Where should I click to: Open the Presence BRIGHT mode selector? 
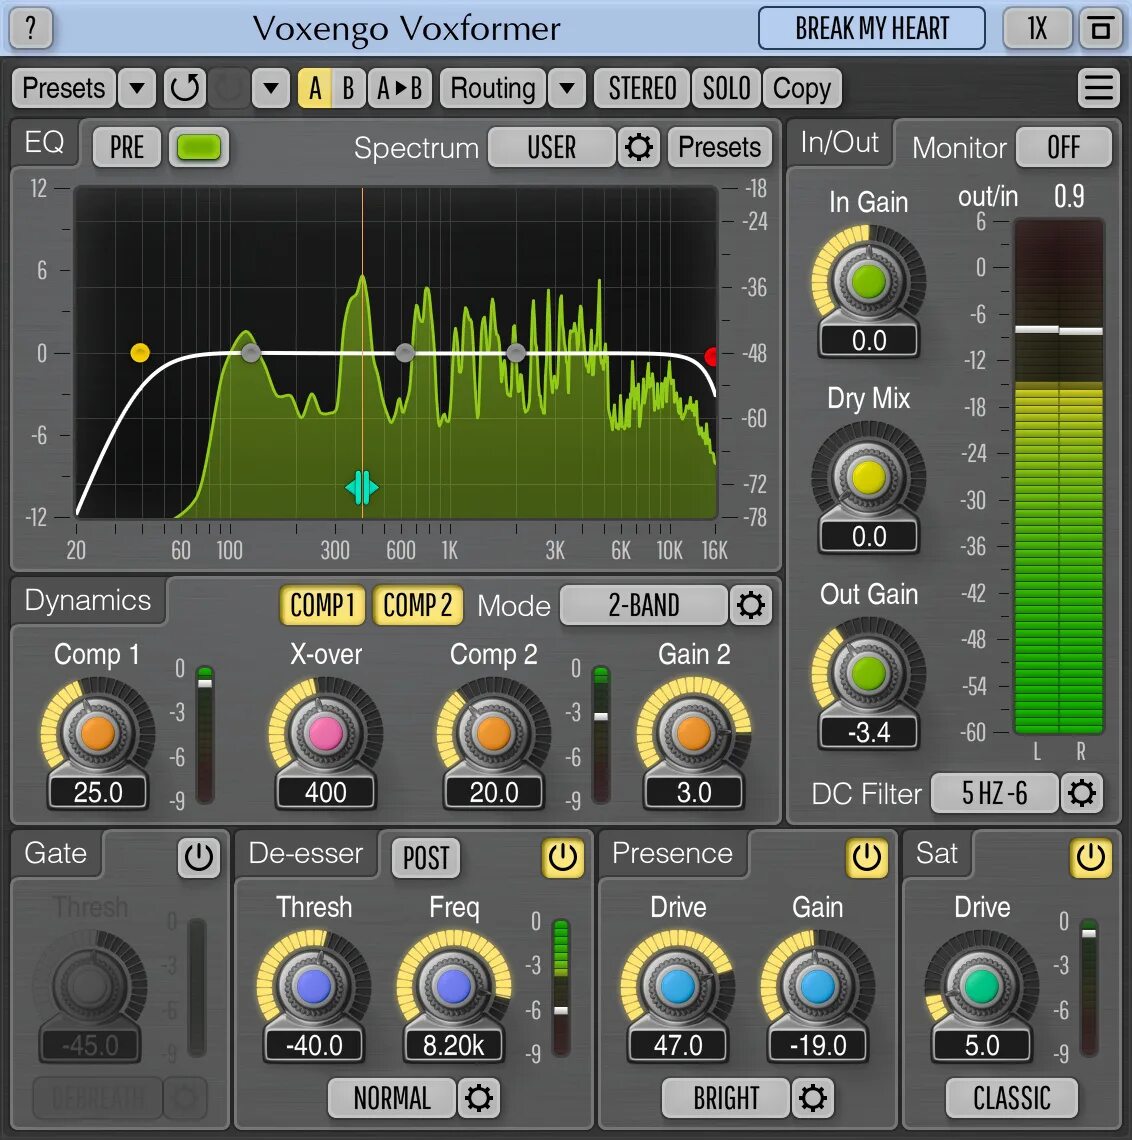[726, 1097]
